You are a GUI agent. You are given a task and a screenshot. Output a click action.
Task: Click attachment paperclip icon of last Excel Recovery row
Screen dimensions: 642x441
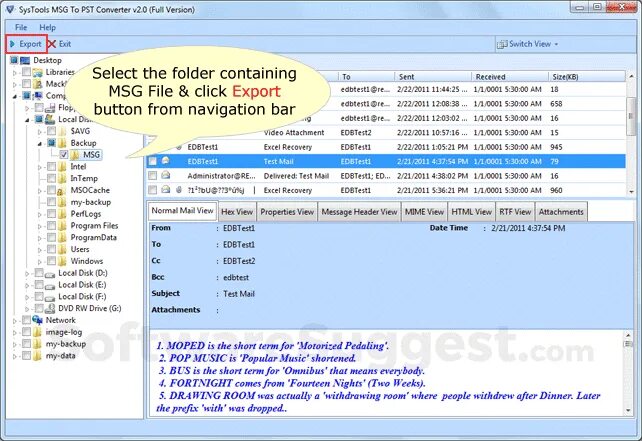[179, 190]
